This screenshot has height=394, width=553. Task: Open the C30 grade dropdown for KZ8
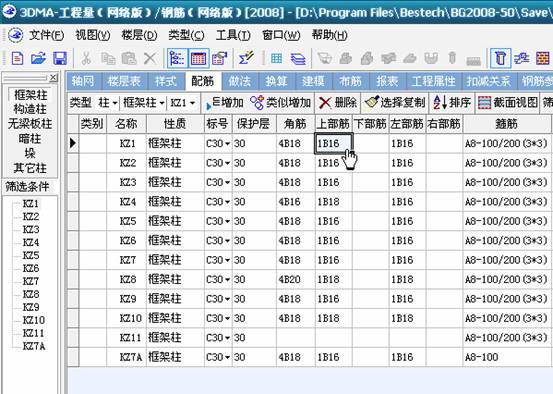(x=227, y=280)
